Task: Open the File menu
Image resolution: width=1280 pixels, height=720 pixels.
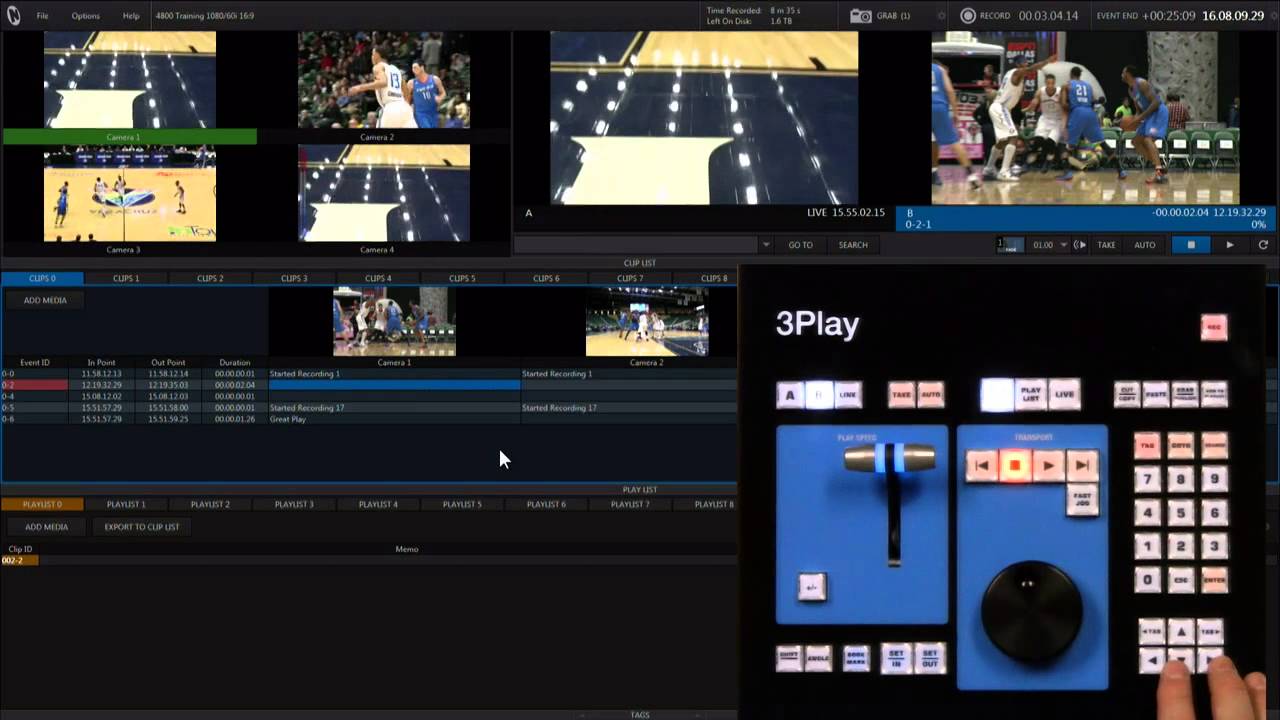Action: pos(42,16)
